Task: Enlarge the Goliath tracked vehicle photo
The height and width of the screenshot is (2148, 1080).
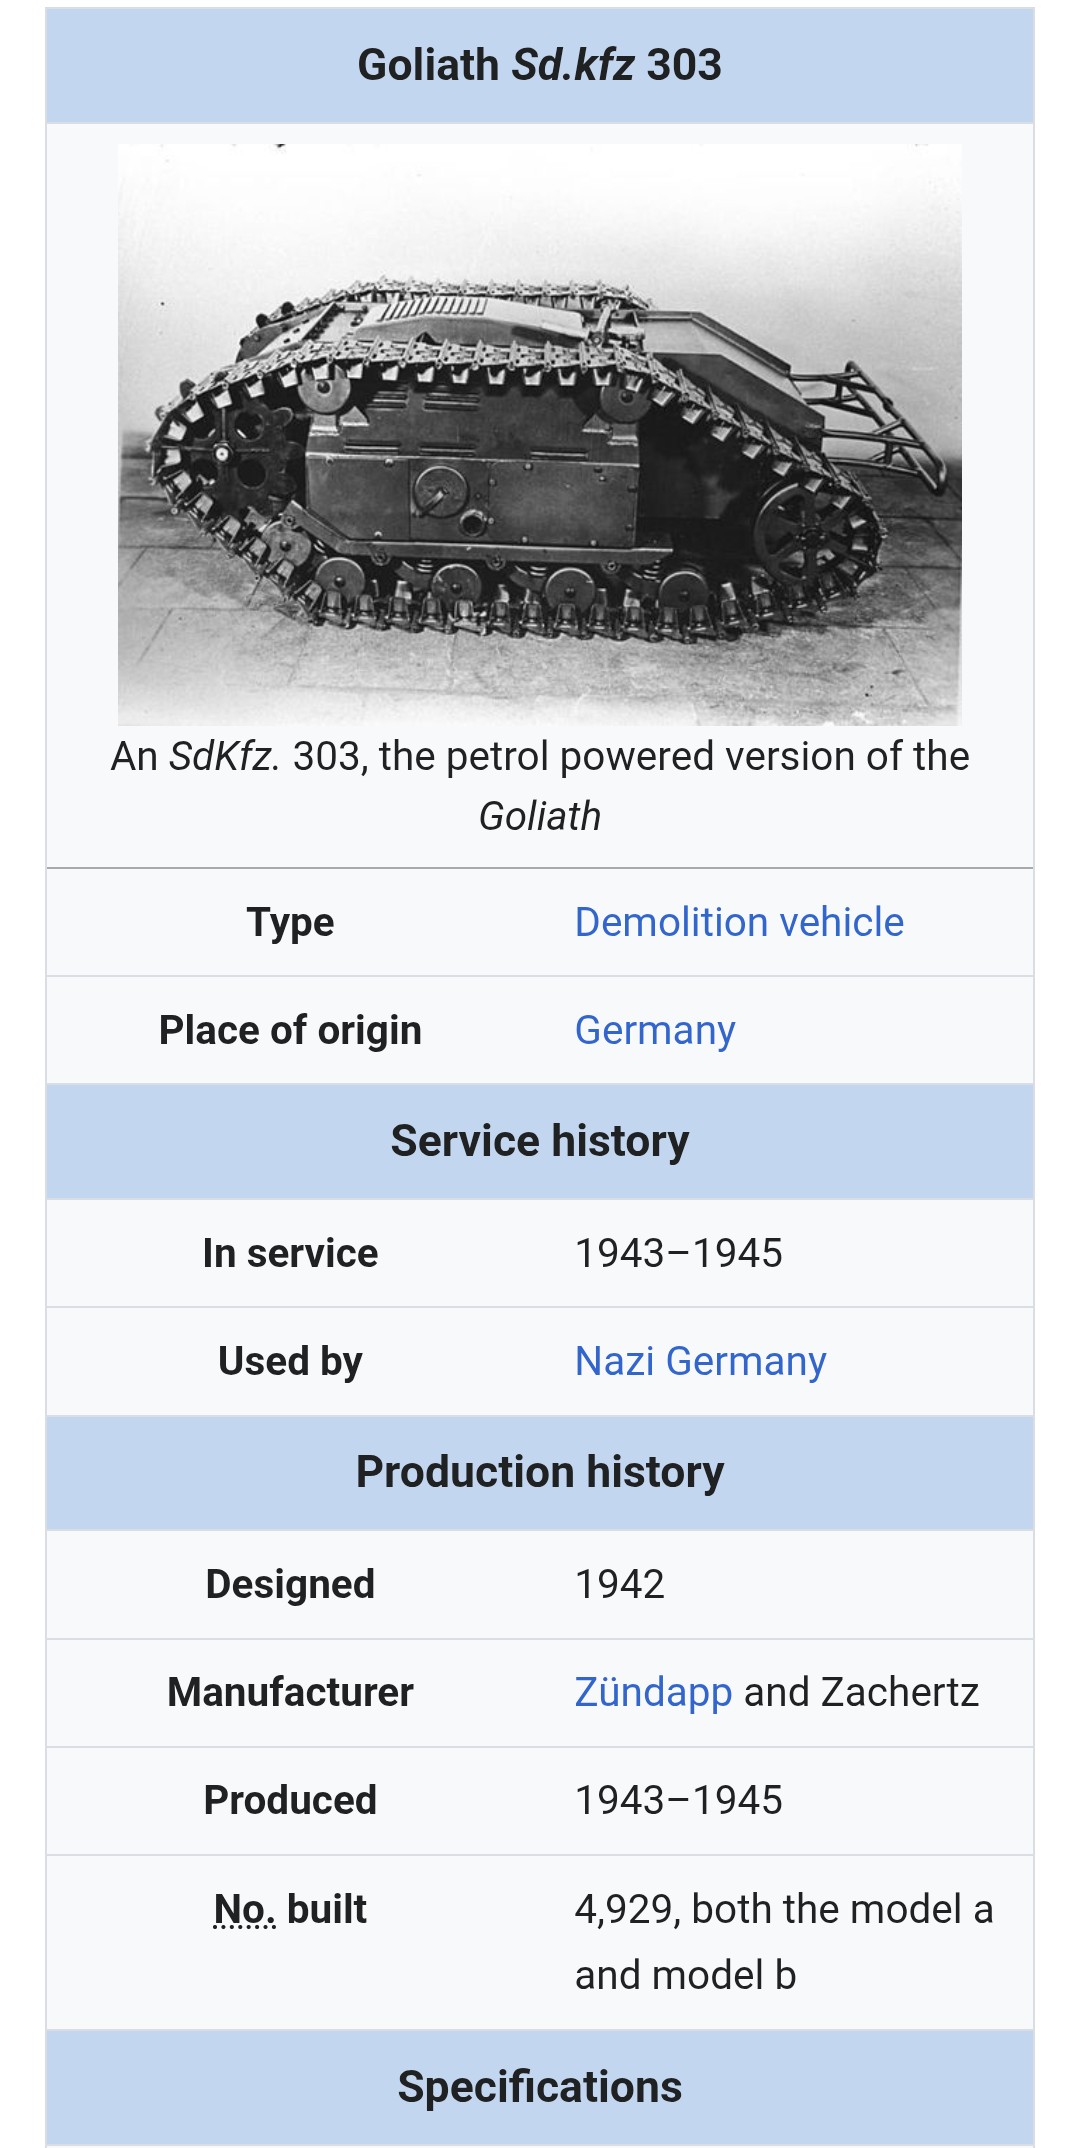Action: [540, 434]
